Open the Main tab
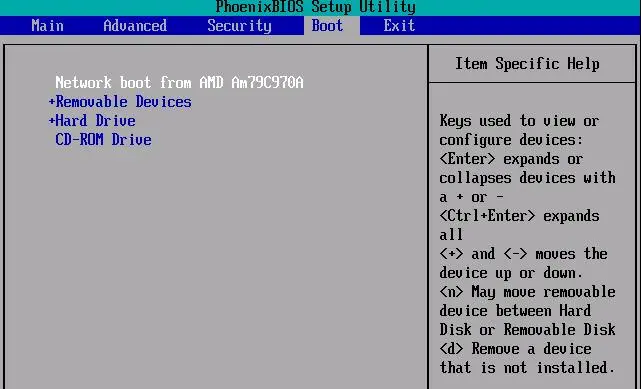The height and width of the screenshot is (389, 641). 47,26
